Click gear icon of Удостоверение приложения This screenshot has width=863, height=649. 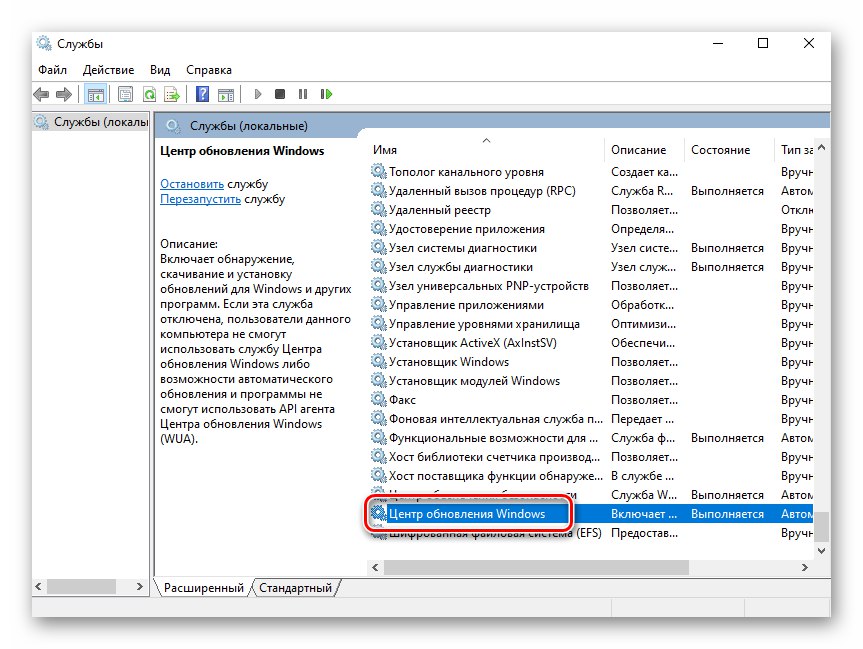378,228
